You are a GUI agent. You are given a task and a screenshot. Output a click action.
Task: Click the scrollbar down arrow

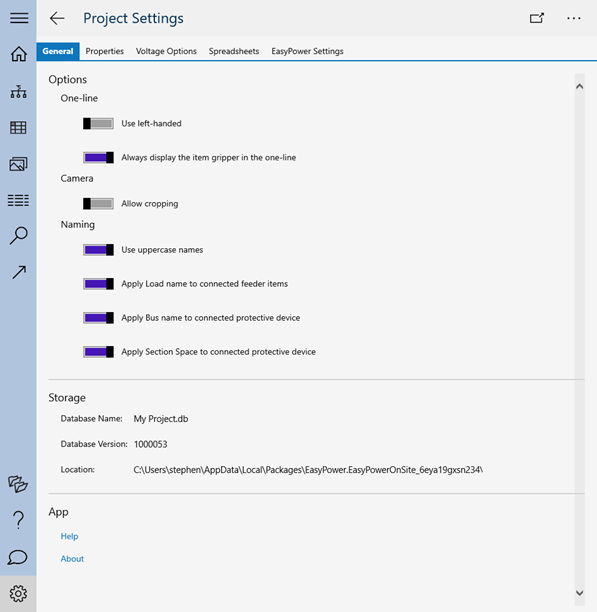(580, 593)
